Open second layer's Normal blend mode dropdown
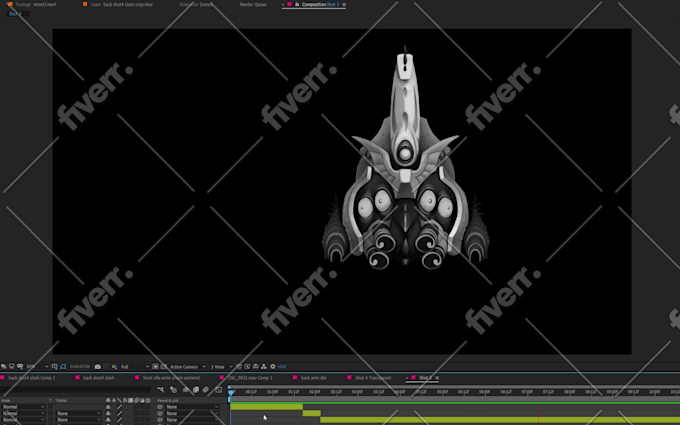Image resolution: width=680 pixels, height=425 pixels. tap(23, 413)
